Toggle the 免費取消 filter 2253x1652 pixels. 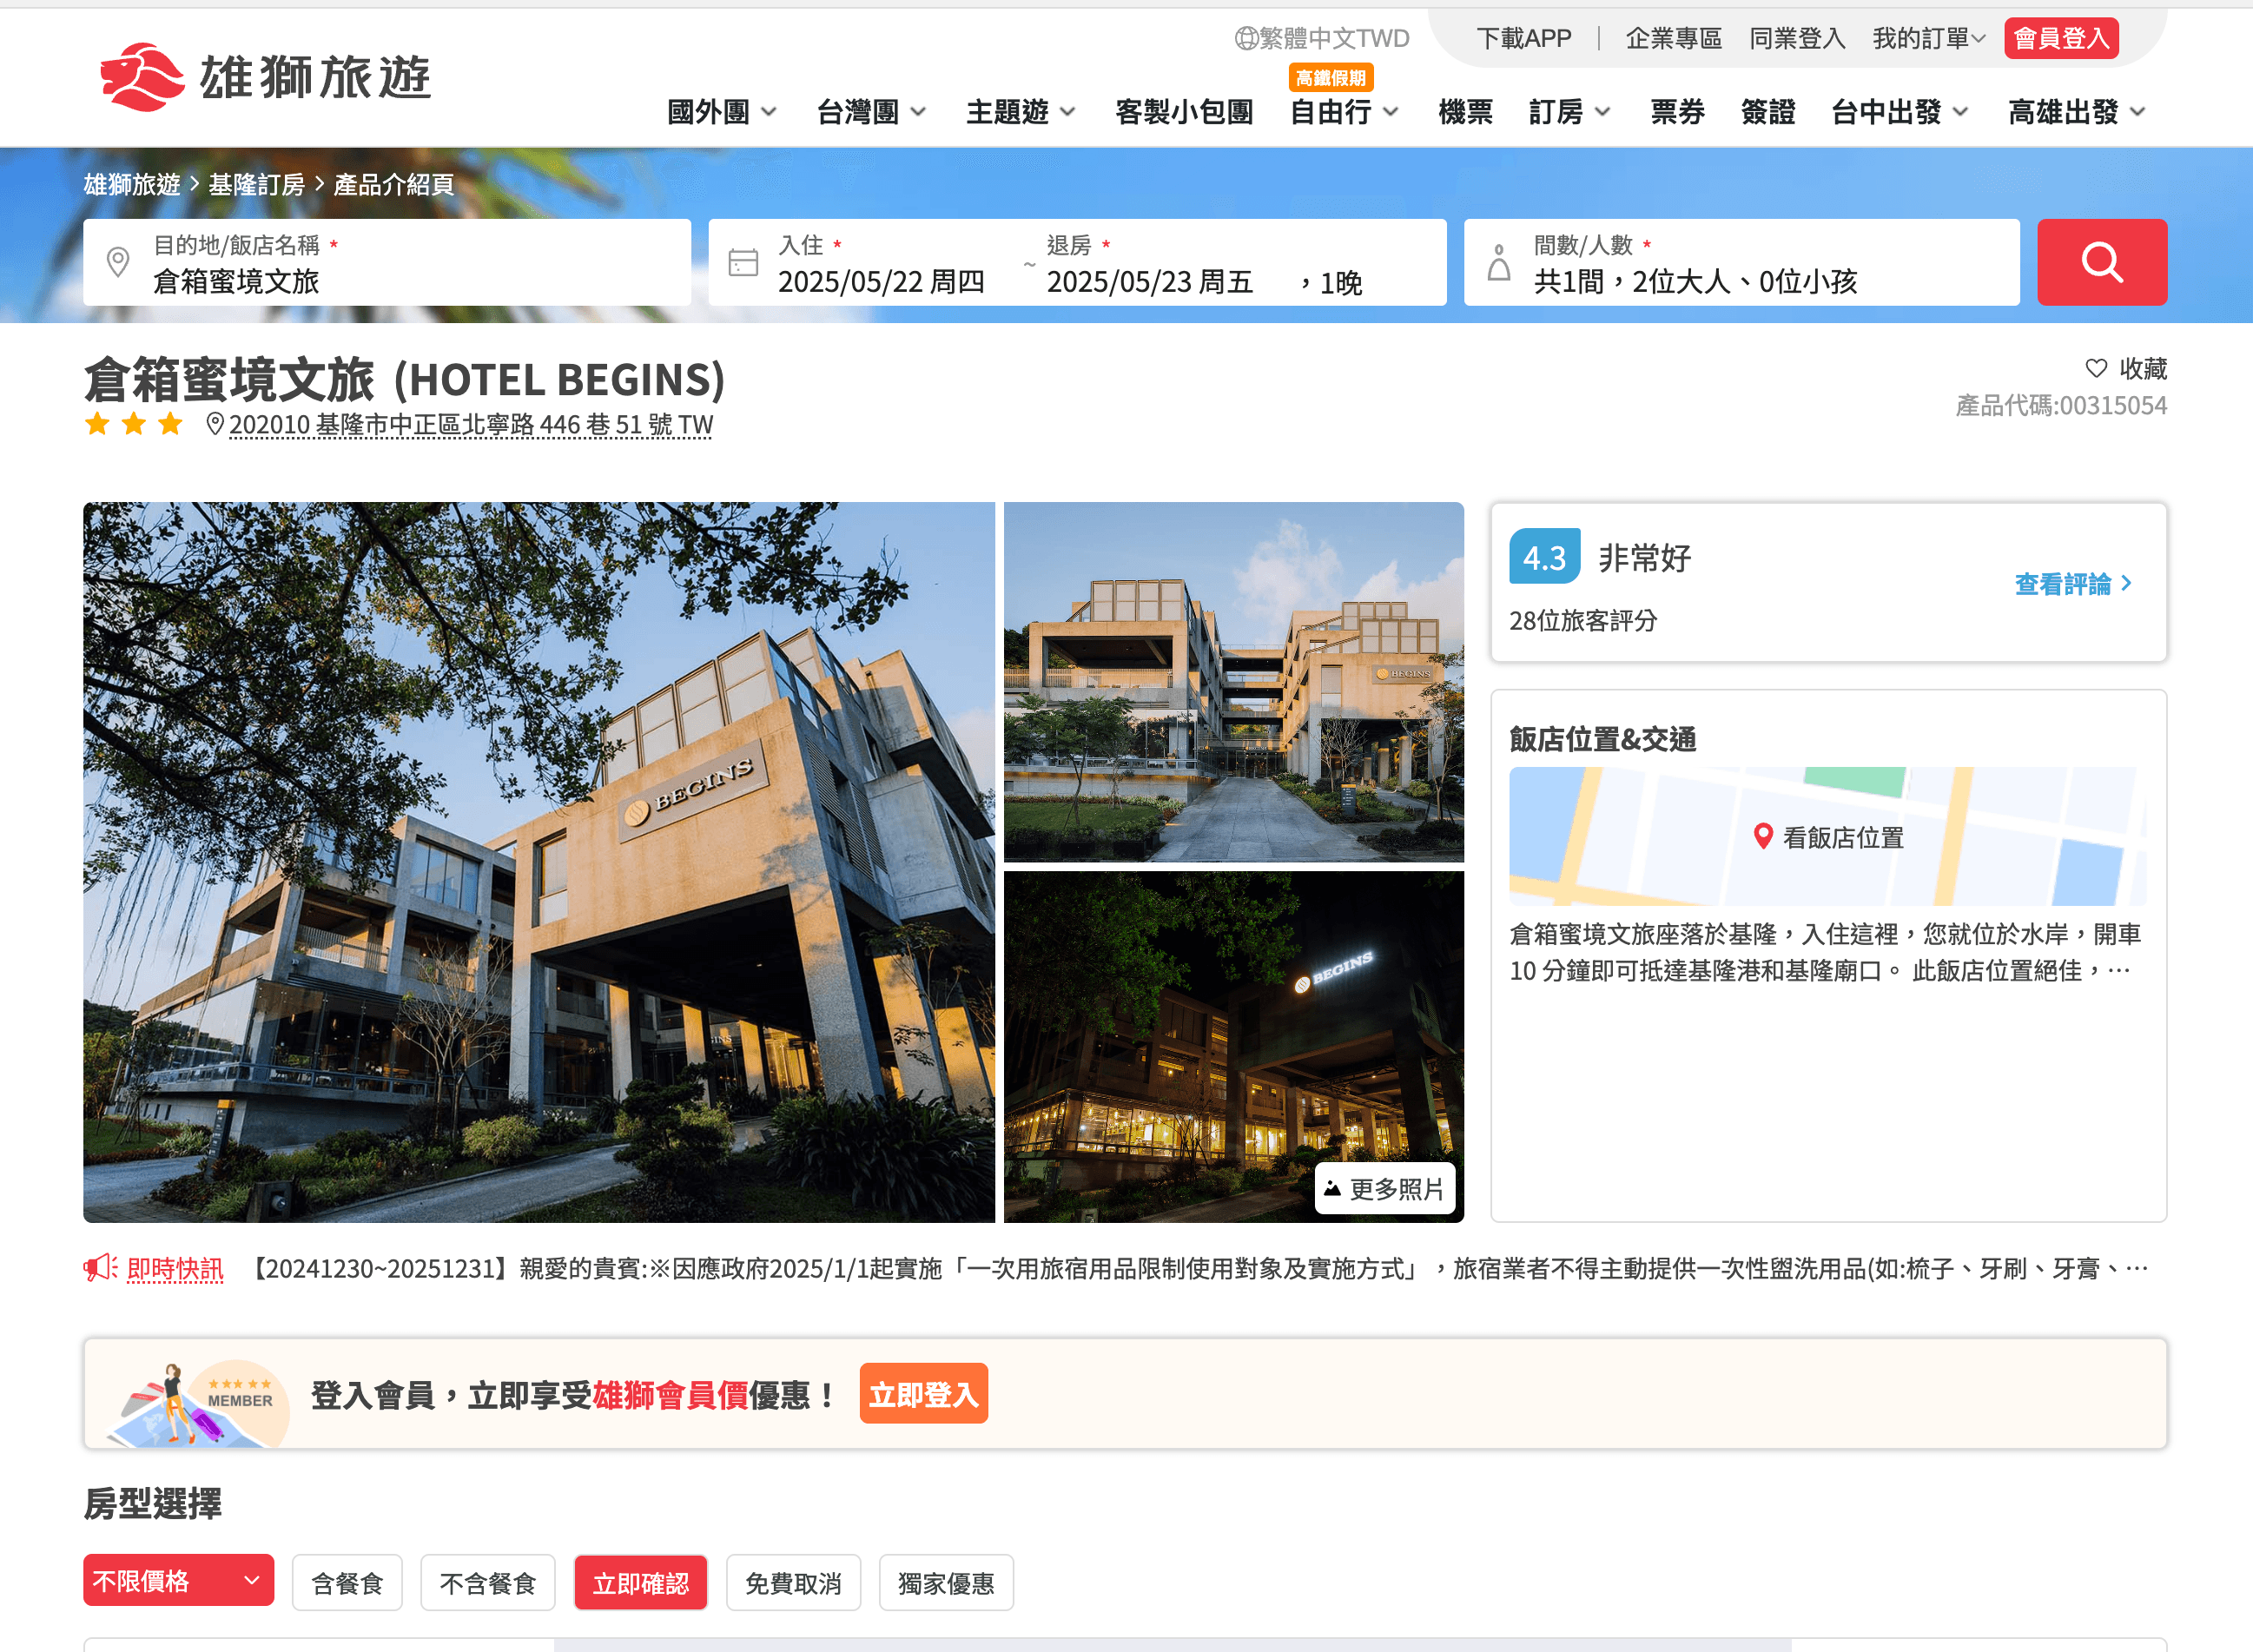[x=793, y=1582]
